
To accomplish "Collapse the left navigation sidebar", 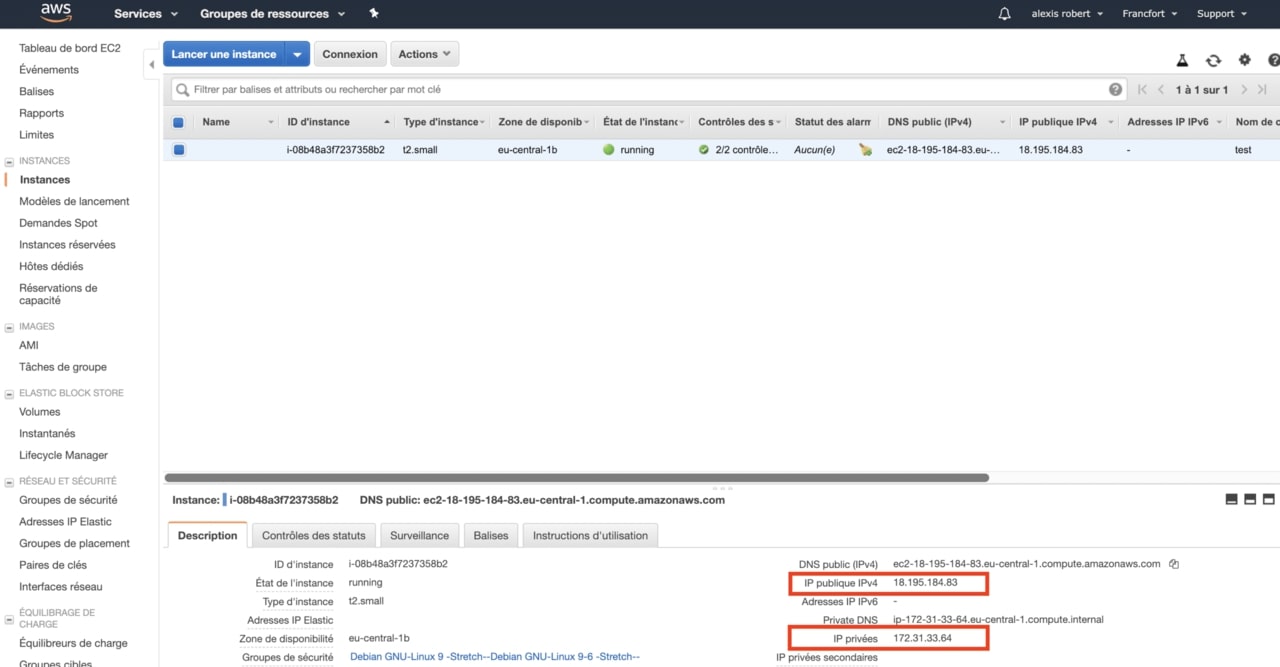I will tap(152, 64).
